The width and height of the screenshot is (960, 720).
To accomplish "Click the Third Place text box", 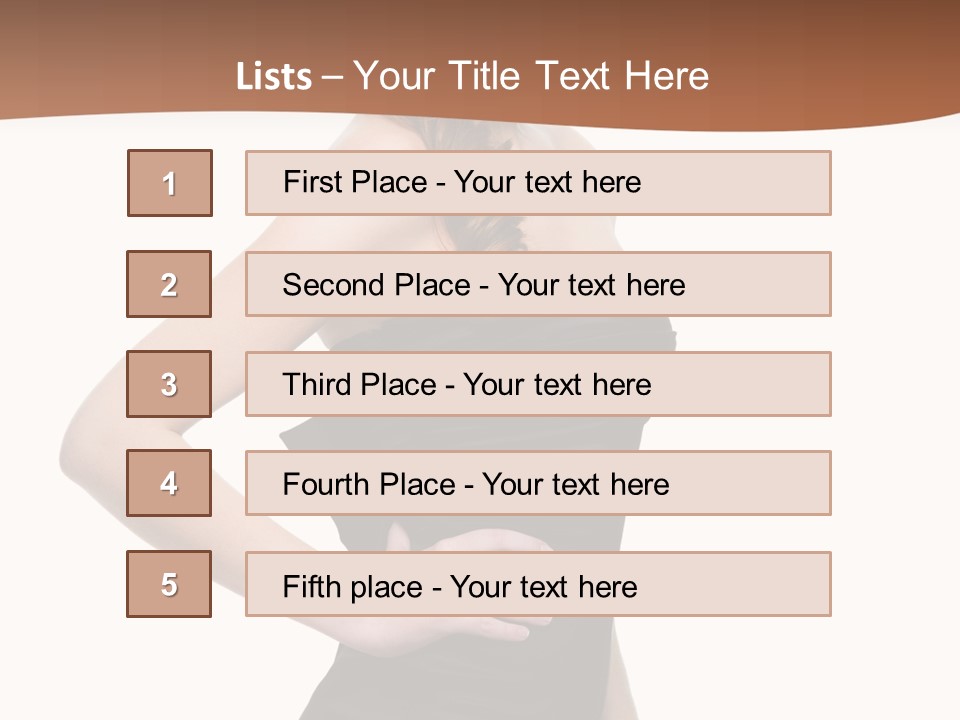I will 538,384.
